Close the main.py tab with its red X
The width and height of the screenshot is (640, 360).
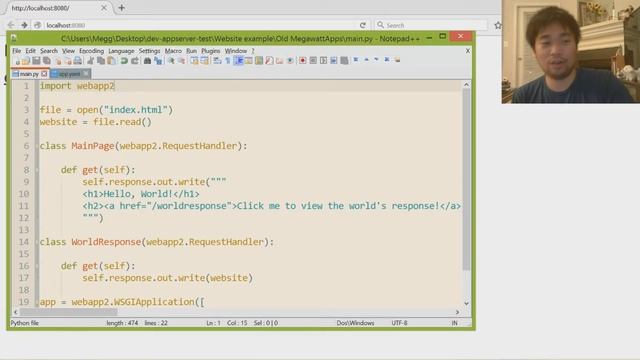[44, 74]
